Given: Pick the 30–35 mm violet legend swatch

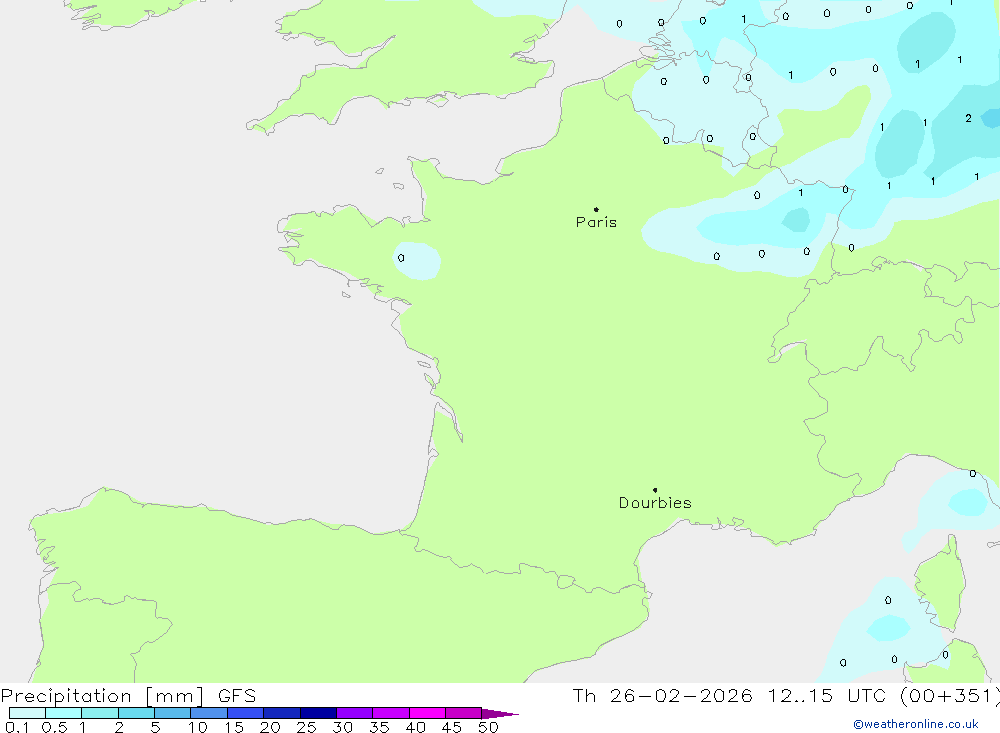Looking at the screenshot, I should point(354,713).
